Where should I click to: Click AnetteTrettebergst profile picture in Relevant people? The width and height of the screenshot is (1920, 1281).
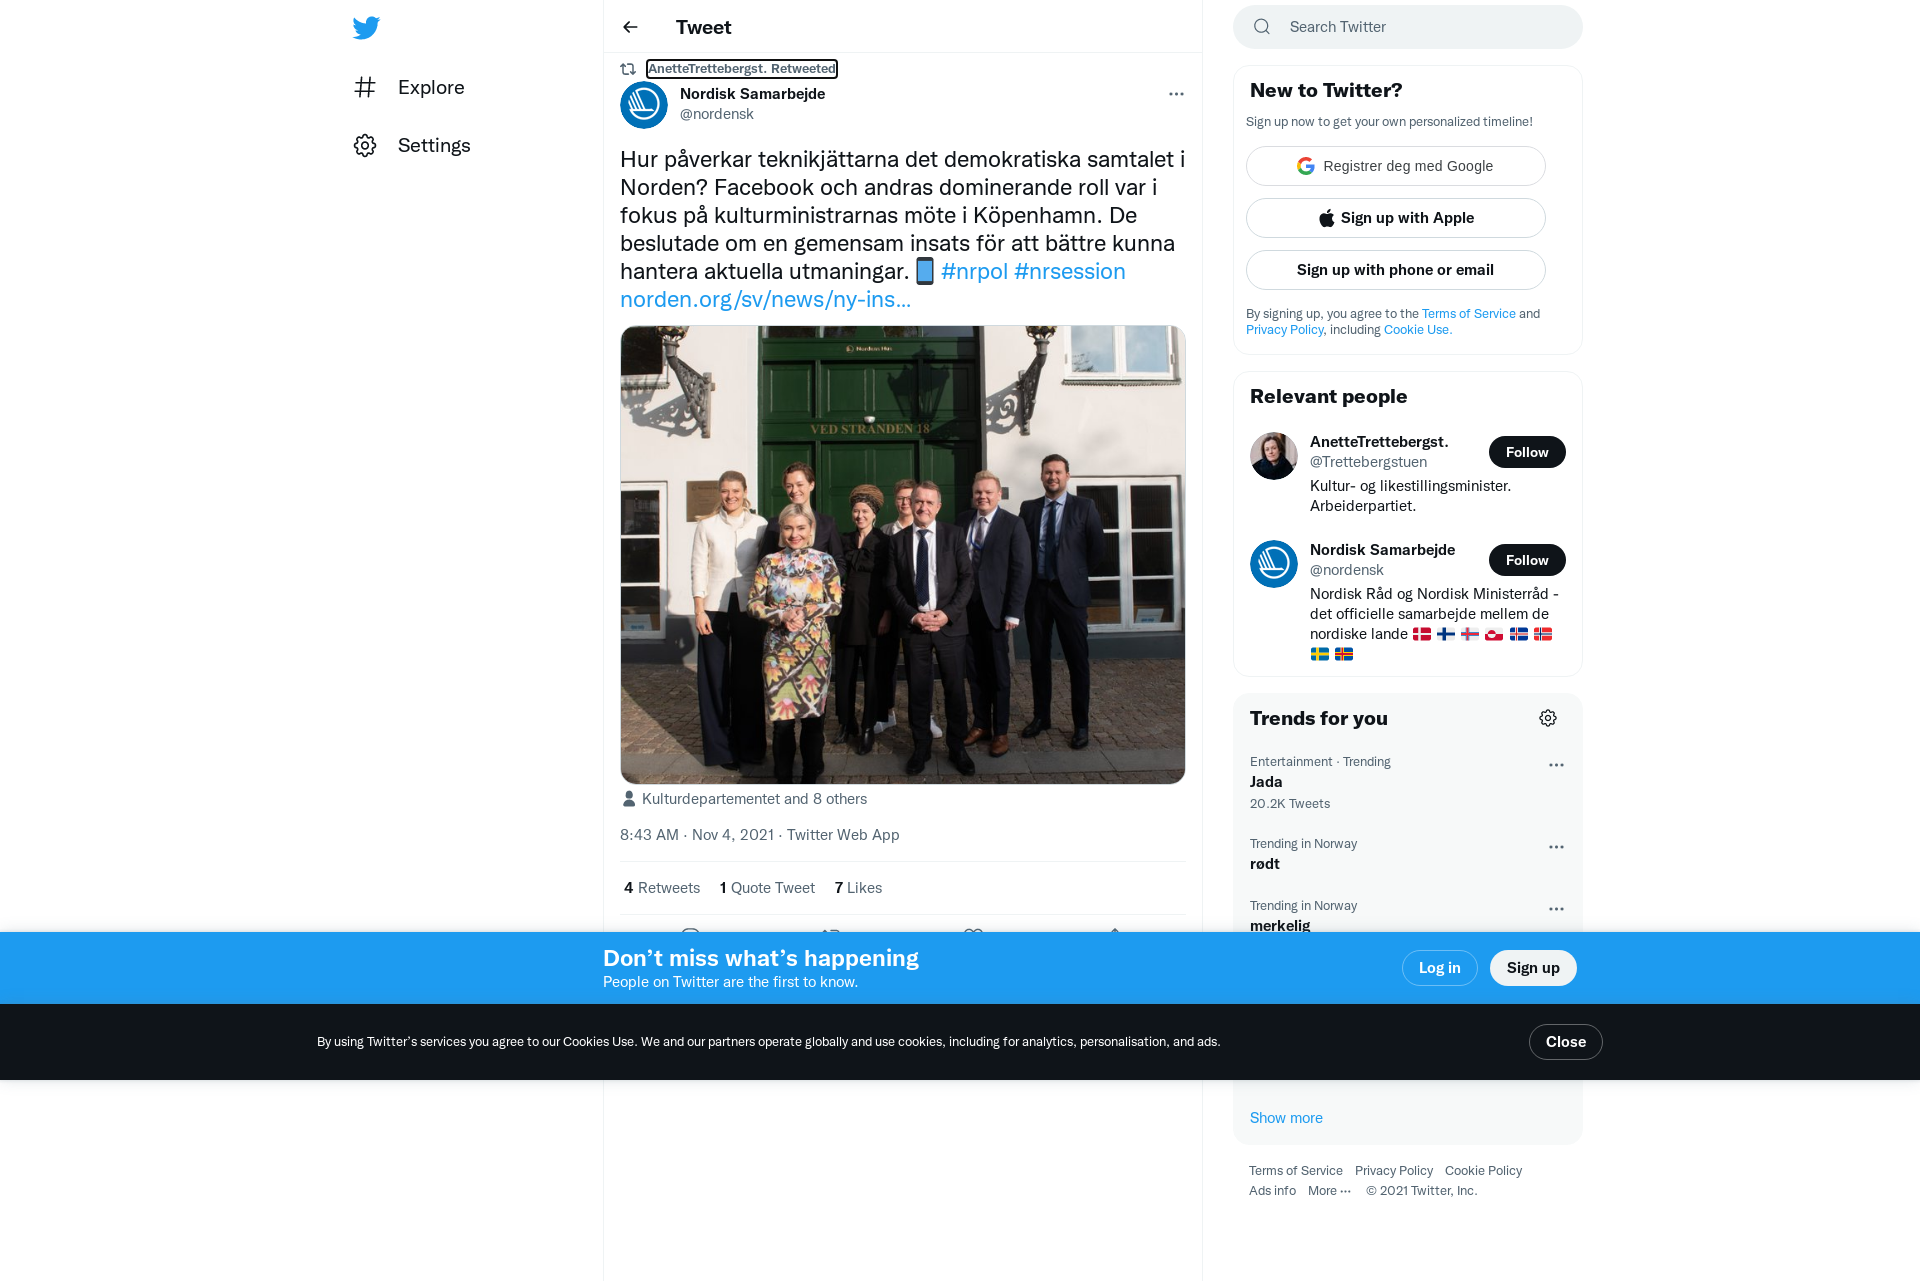point(1274,456)
